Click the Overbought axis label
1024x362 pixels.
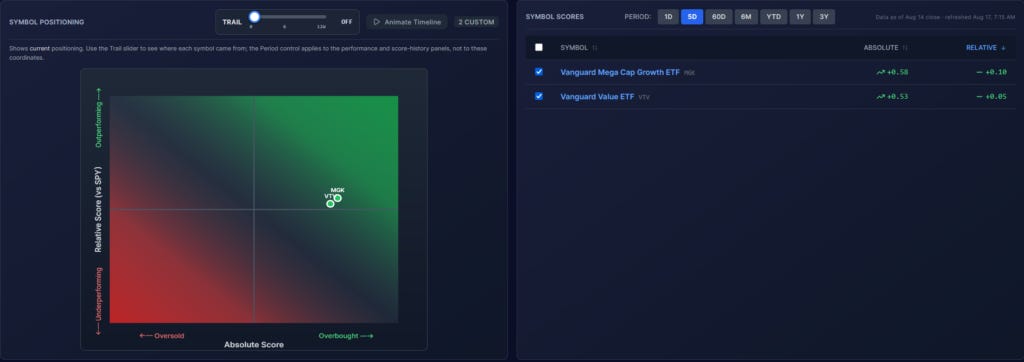[x=346, y=336]
